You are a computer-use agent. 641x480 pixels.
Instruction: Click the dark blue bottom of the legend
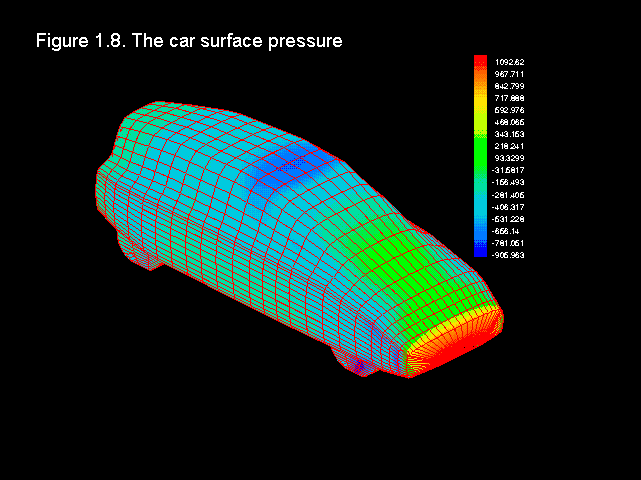pos(480,254)
